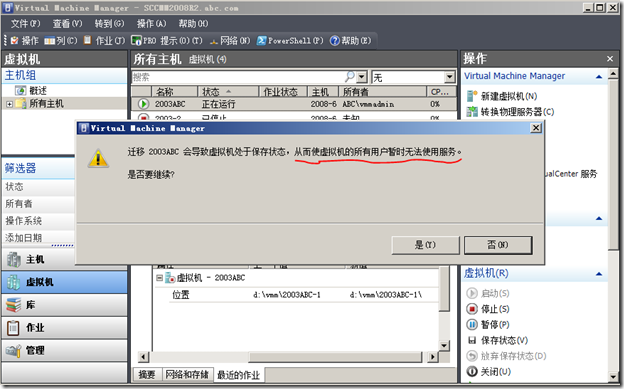Open the 操作(A) menu
Screen dimensions: 624x389
152,23
